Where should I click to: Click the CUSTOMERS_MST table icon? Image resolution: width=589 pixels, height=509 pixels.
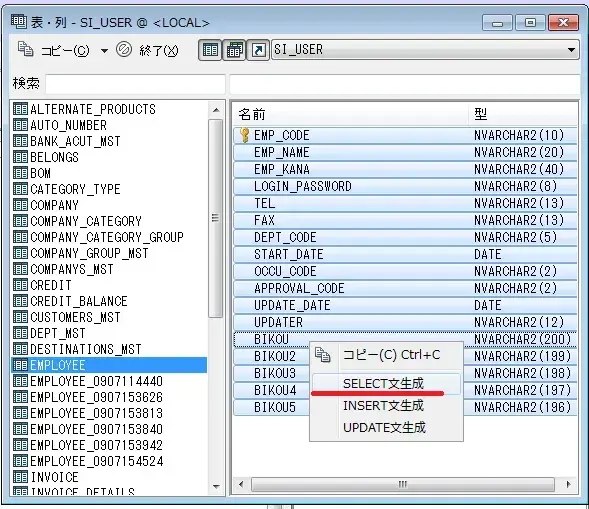click(x=20, y=317)
